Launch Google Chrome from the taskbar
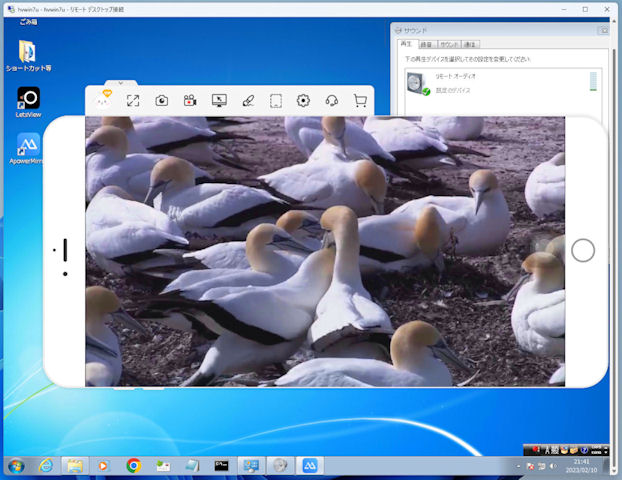The image size is (622, 480). point(134,465)
